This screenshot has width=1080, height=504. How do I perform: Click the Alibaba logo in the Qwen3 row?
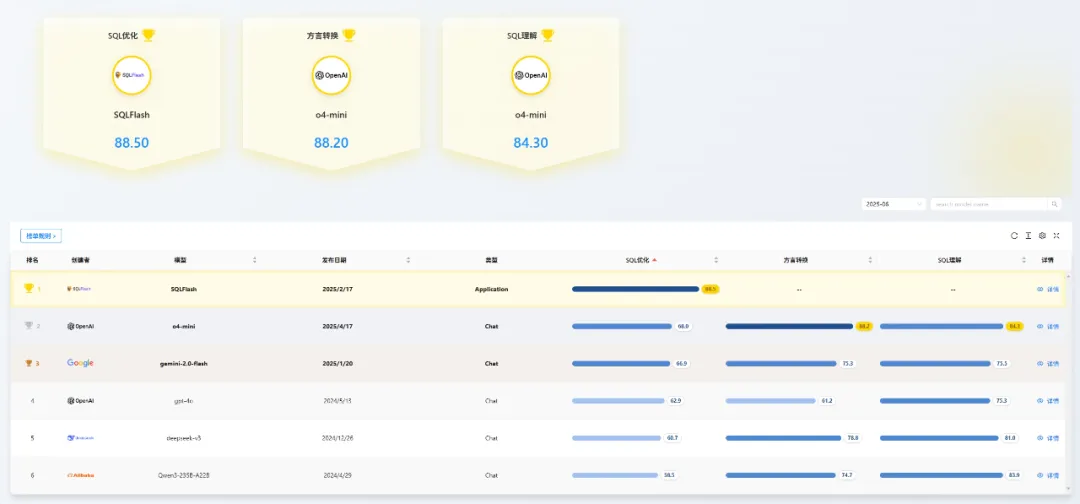[81, 475]
